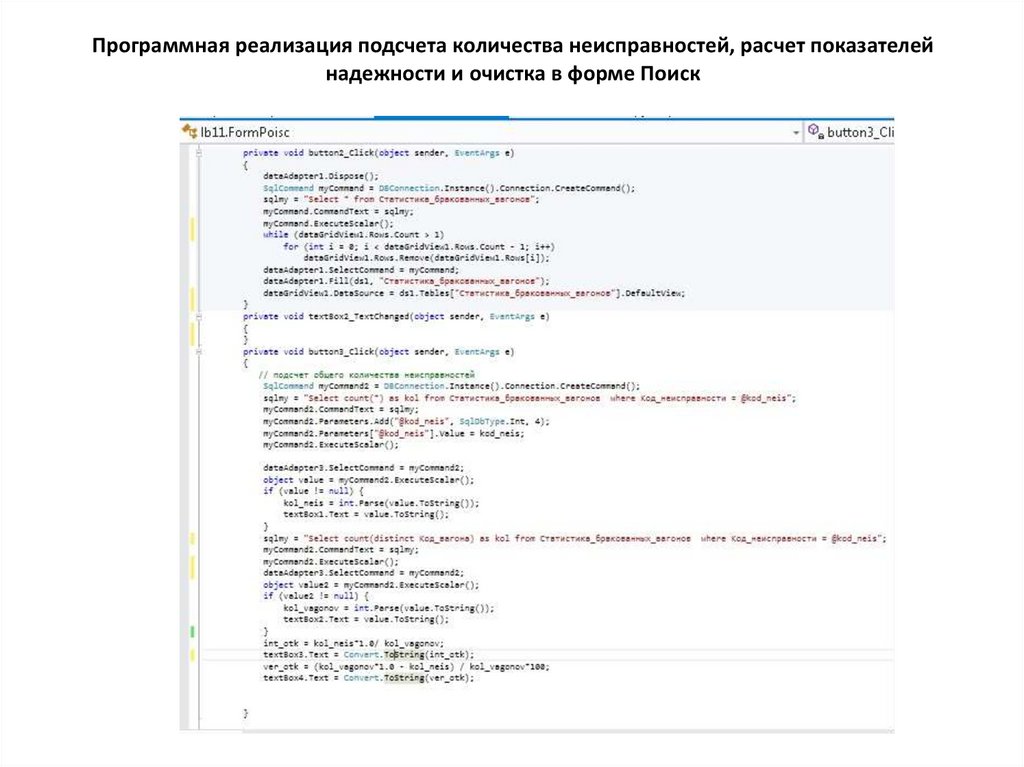Image resolution: width=1024 pixels, height=767 pixels.
Task: Click the 'textBox1.Text = value.ToString()' line
Action: (366, 514)
